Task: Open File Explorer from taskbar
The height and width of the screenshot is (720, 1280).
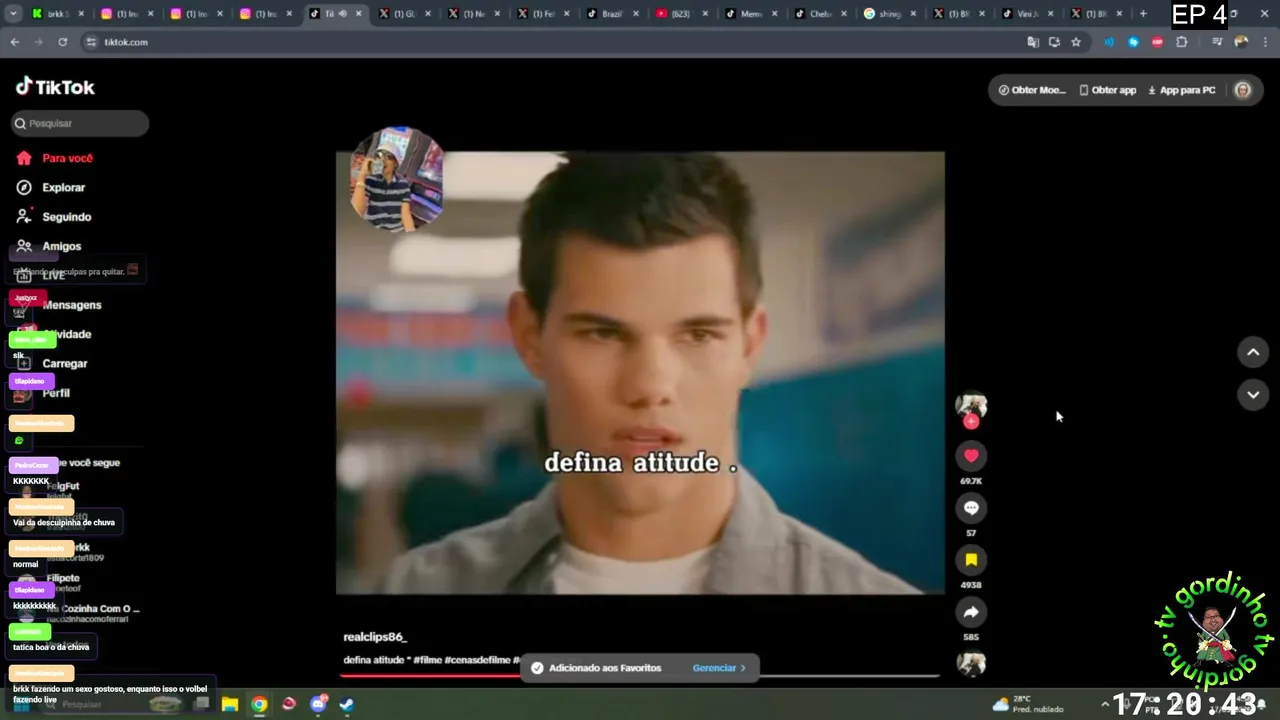Action: tap(229, 704)
